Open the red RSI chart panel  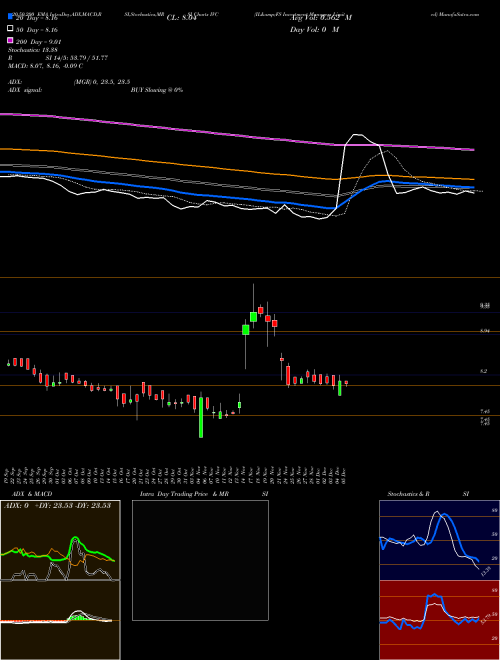click(x=437, y=620)
